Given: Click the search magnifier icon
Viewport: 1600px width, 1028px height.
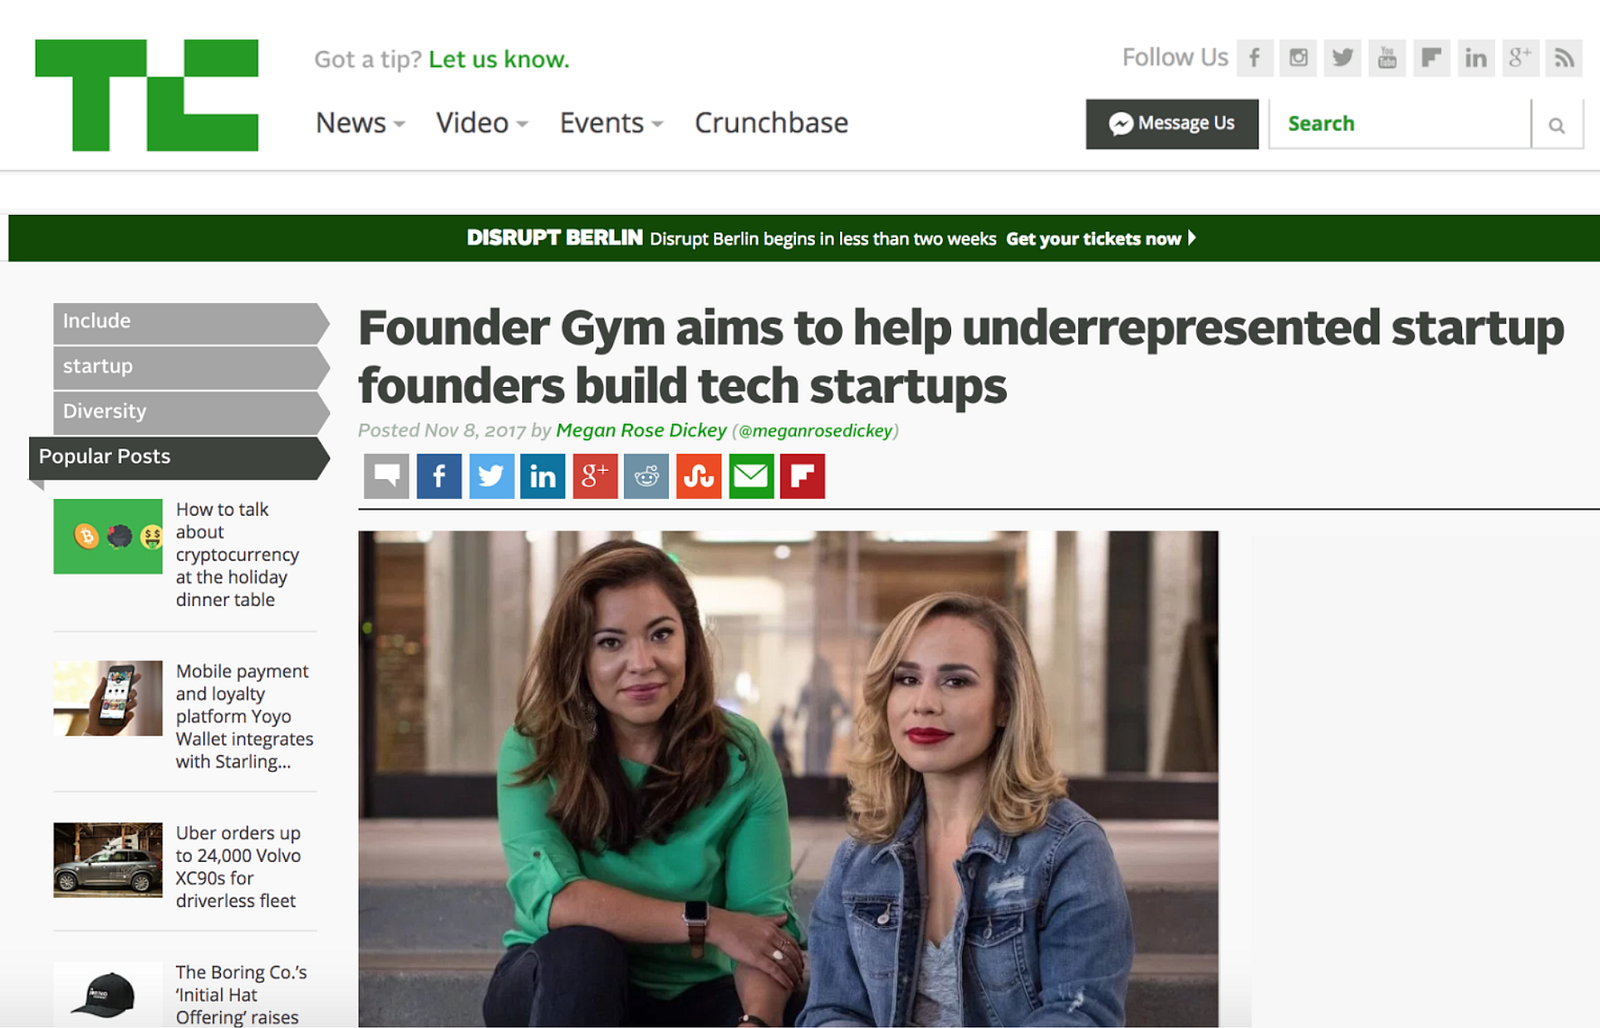Looking at the screenshot, I should (1557, 125).
